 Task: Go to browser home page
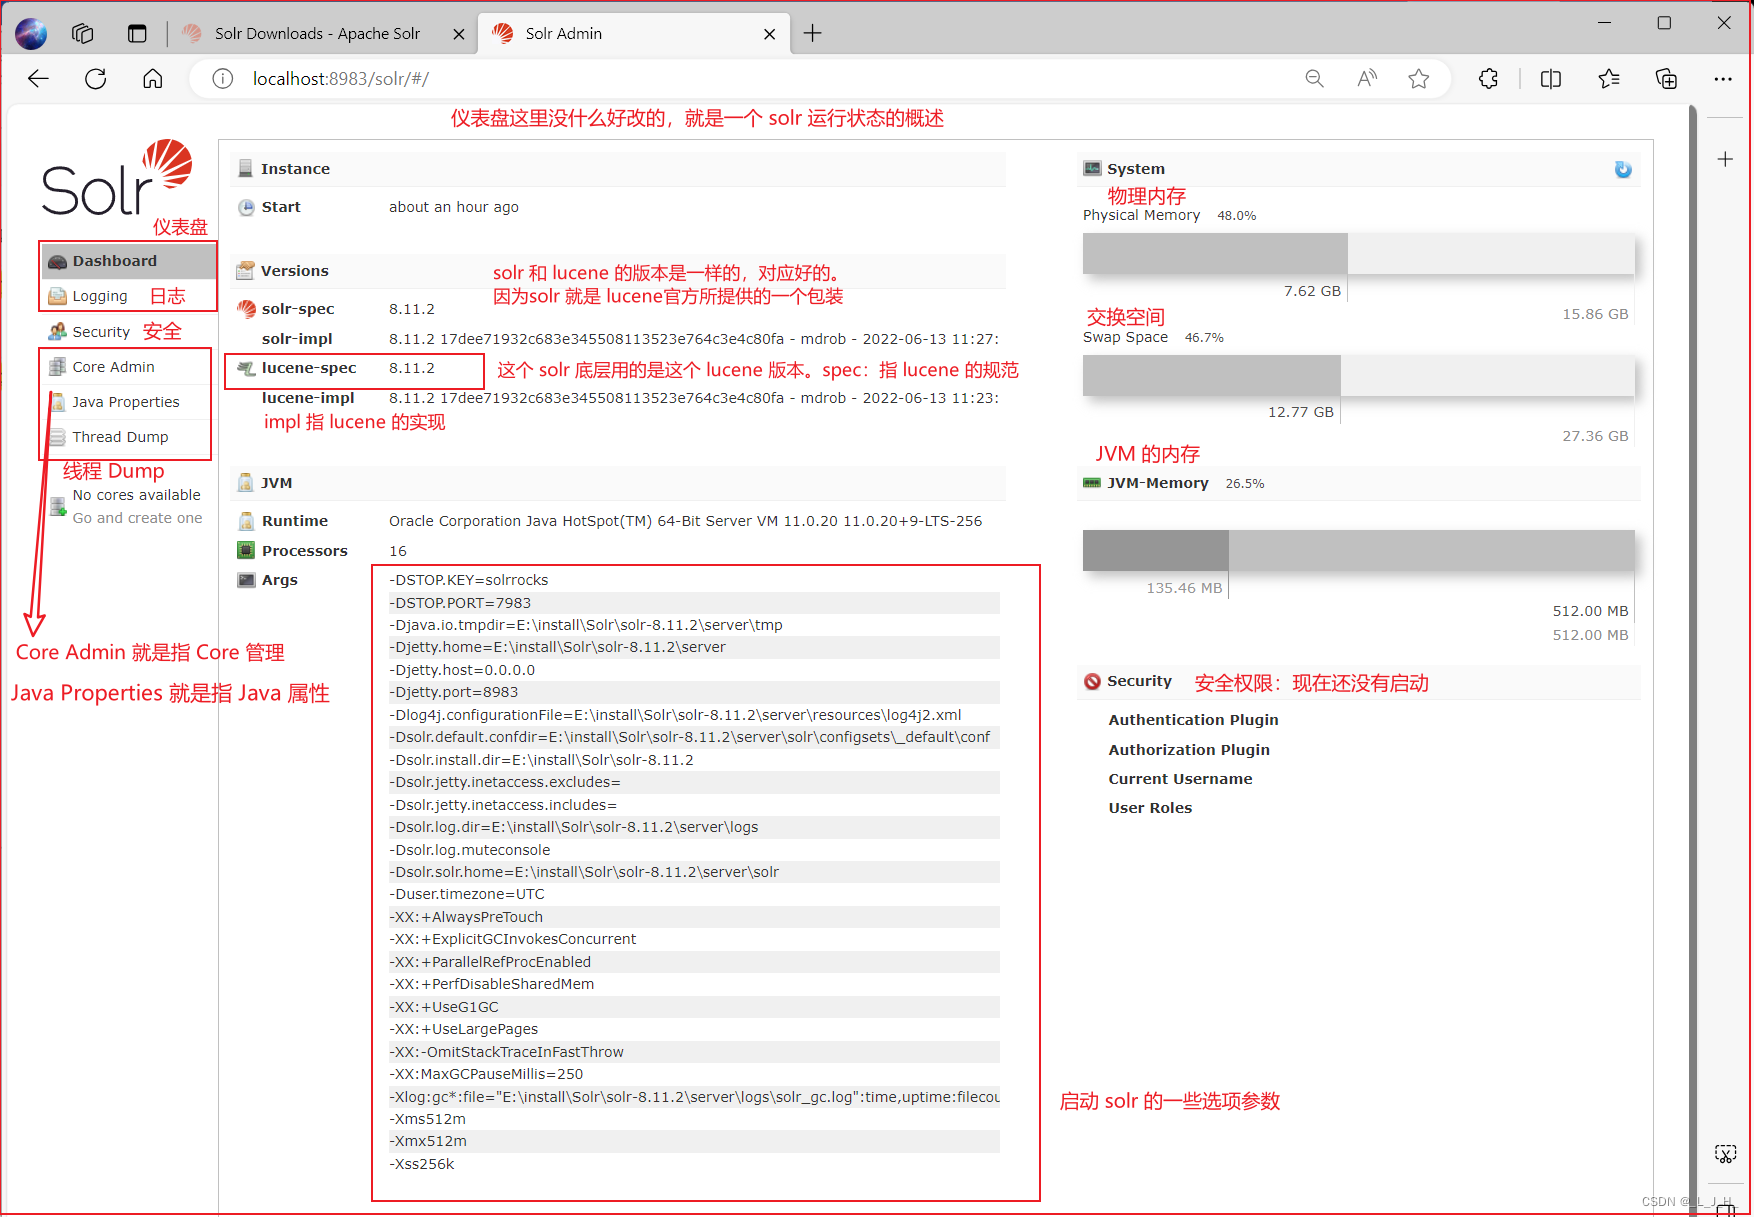[x=153, y=79]
